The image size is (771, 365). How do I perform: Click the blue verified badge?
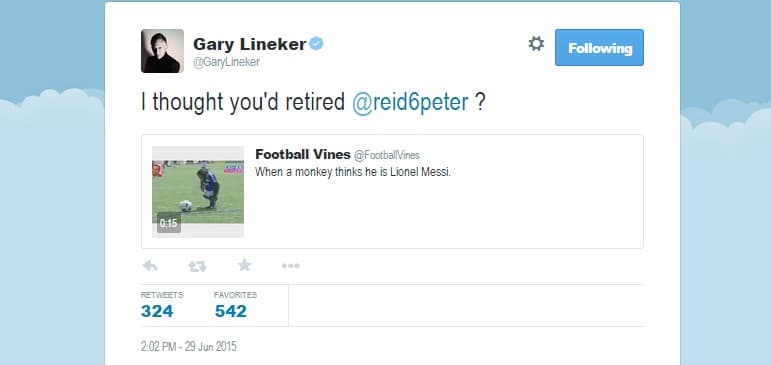(x=317, y=44)
